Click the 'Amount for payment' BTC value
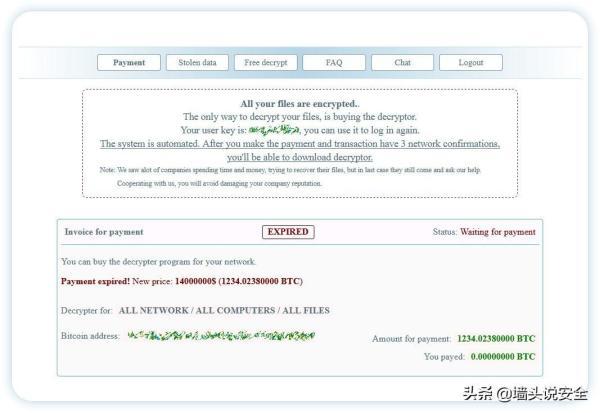 [495, 339]
